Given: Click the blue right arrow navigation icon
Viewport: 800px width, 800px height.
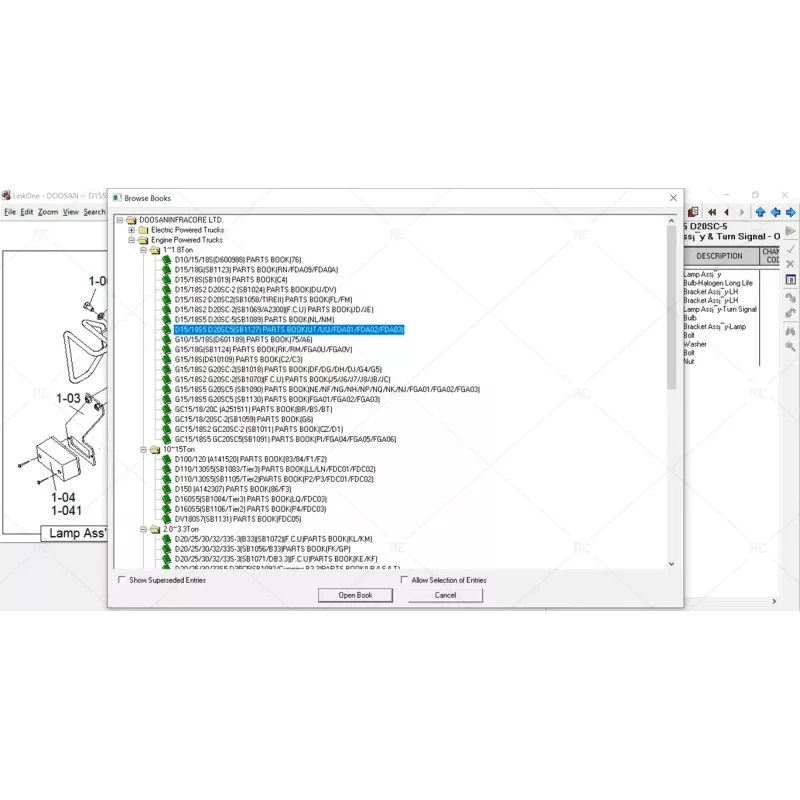Looking at the screenshot, I should click(x=790, y=212).
